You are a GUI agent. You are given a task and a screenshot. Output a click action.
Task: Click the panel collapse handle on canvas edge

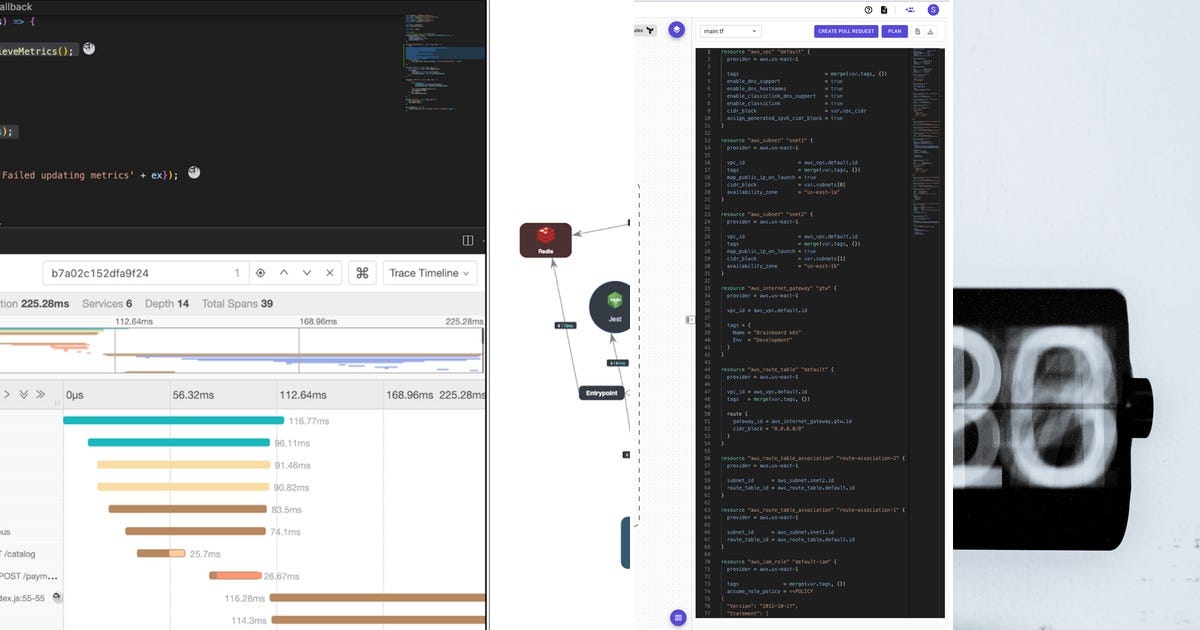click(689, 320)
